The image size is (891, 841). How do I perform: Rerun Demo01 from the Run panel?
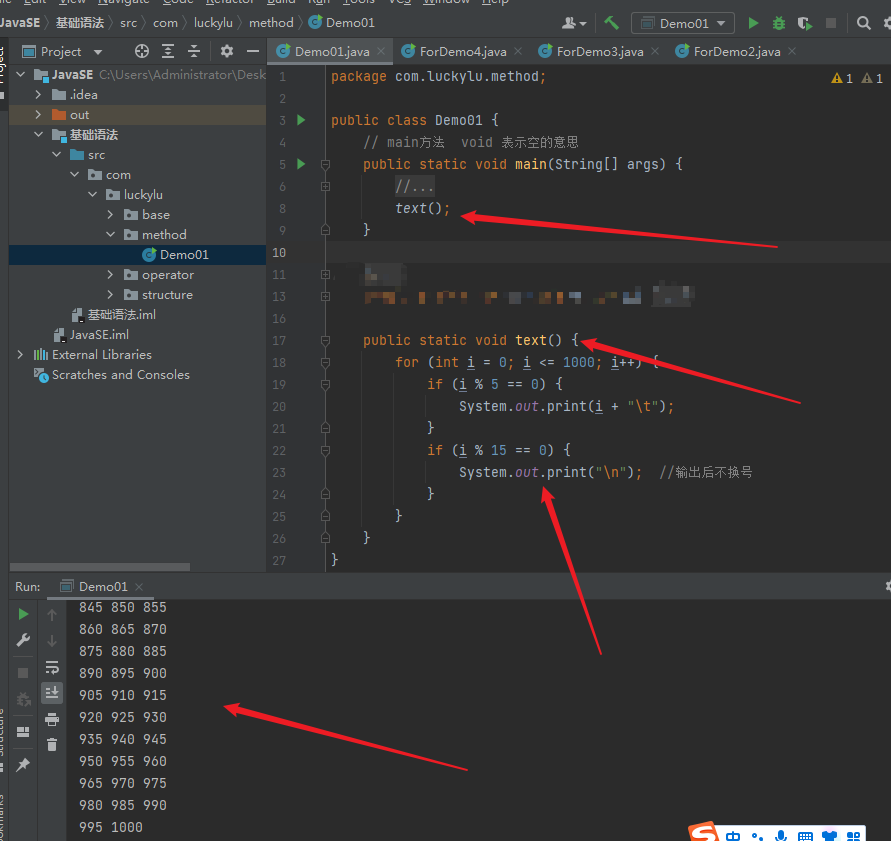pos(23,614)
